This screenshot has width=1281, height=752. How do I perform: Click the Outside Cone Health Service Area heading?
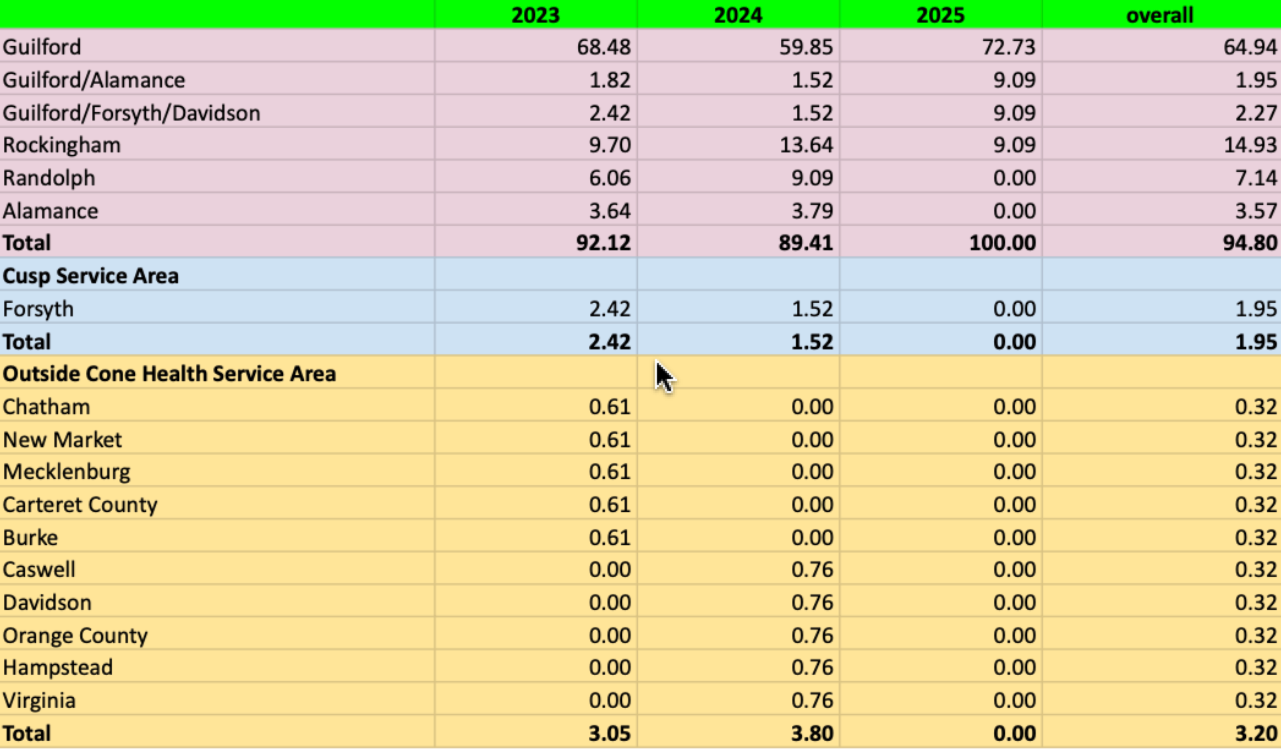point(216,374)
